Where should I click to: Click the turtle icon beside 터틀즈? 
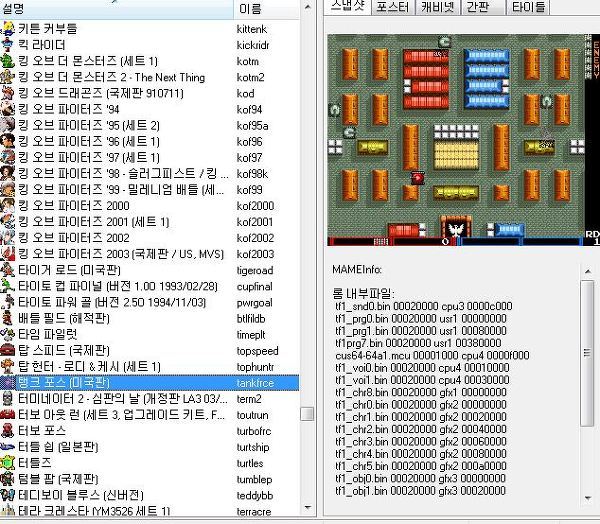point(8,463)
